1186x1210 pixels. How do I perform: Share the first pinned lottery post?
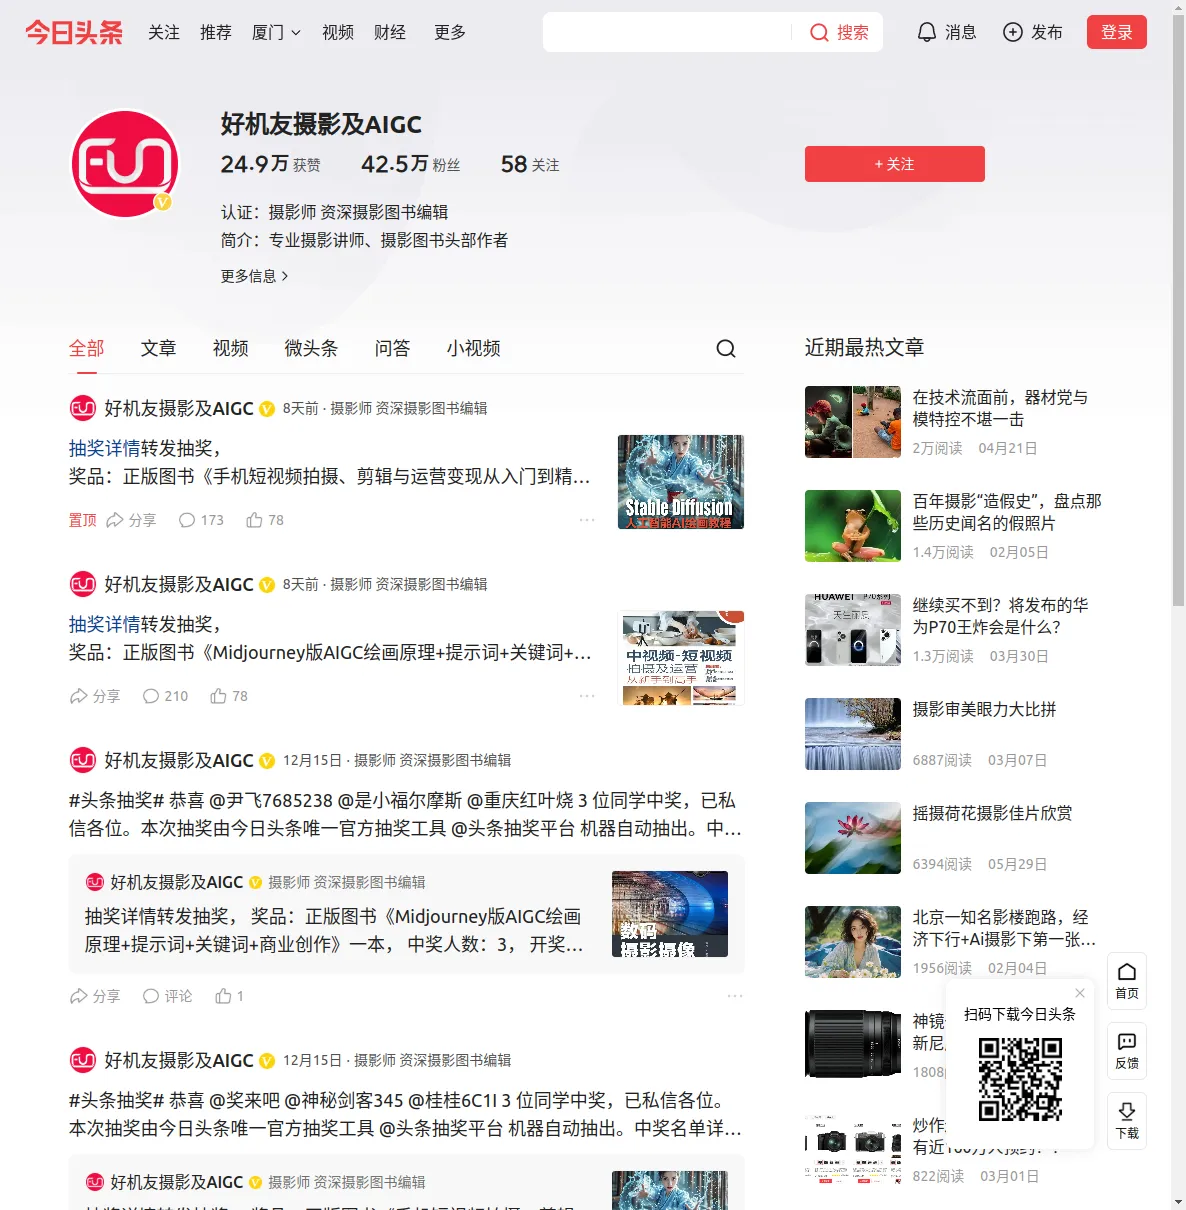tap(131, 520)
